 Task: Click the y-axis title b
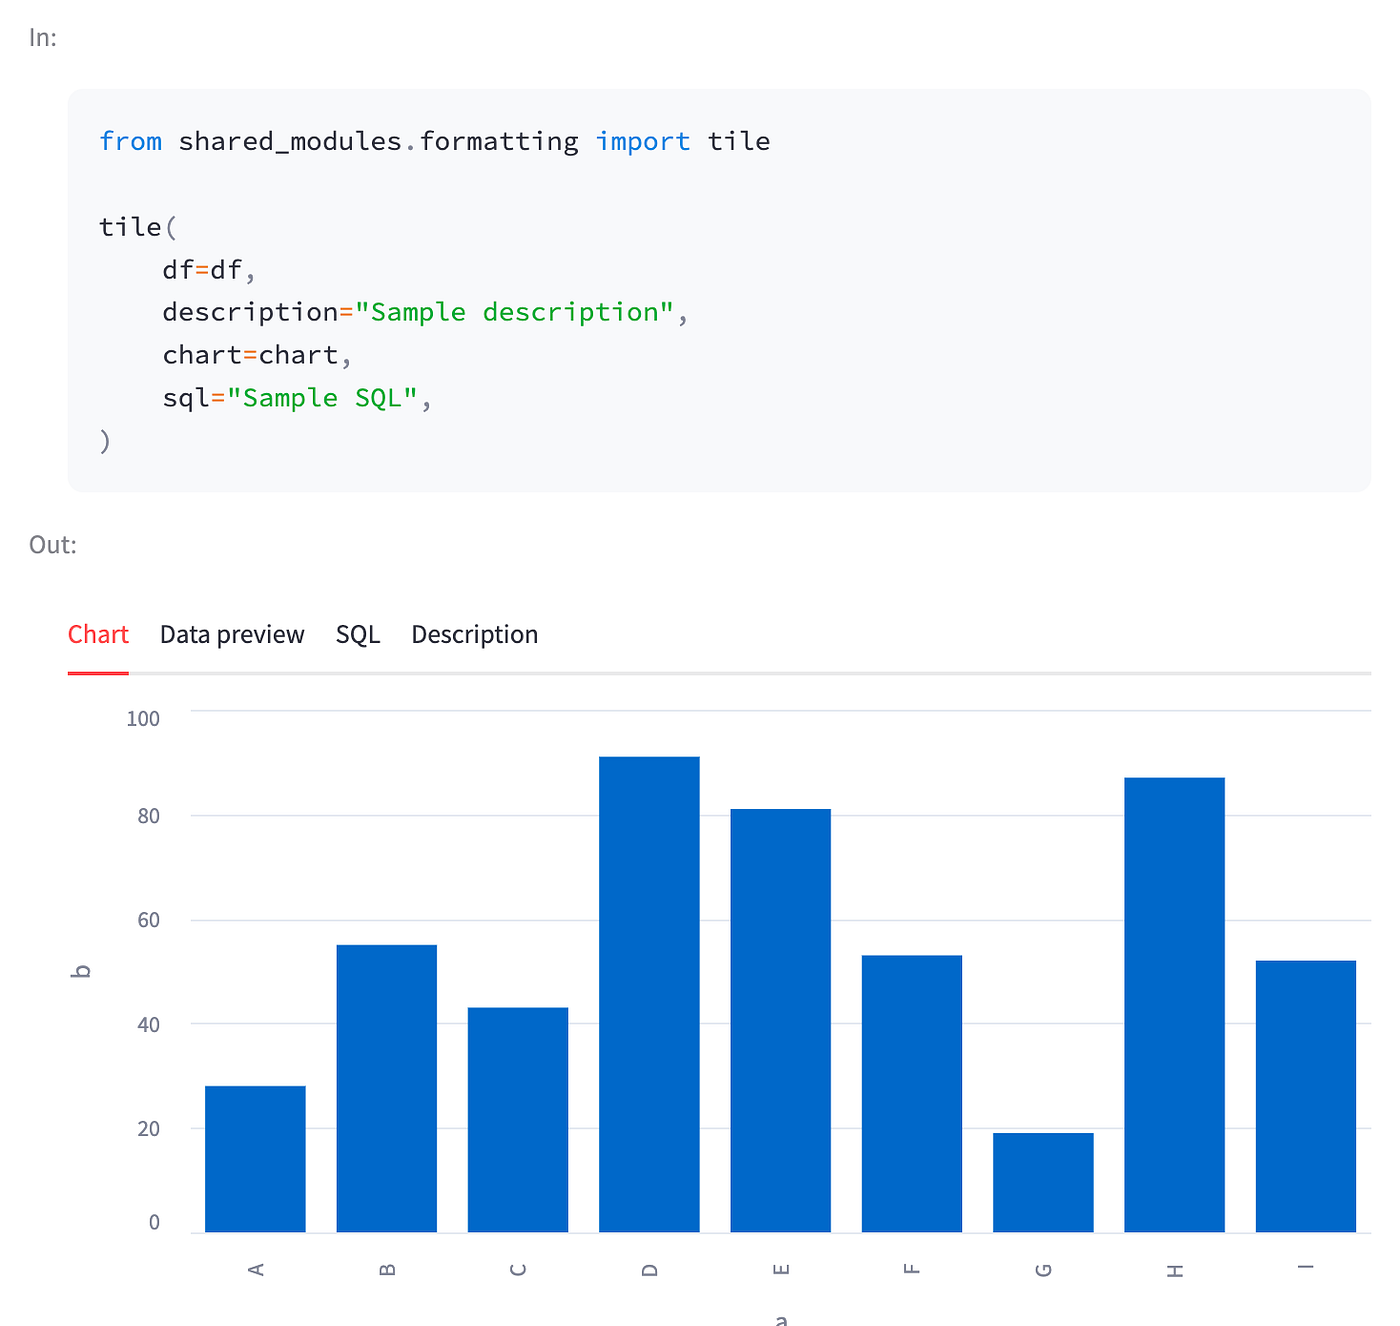[x=82, y=970]
